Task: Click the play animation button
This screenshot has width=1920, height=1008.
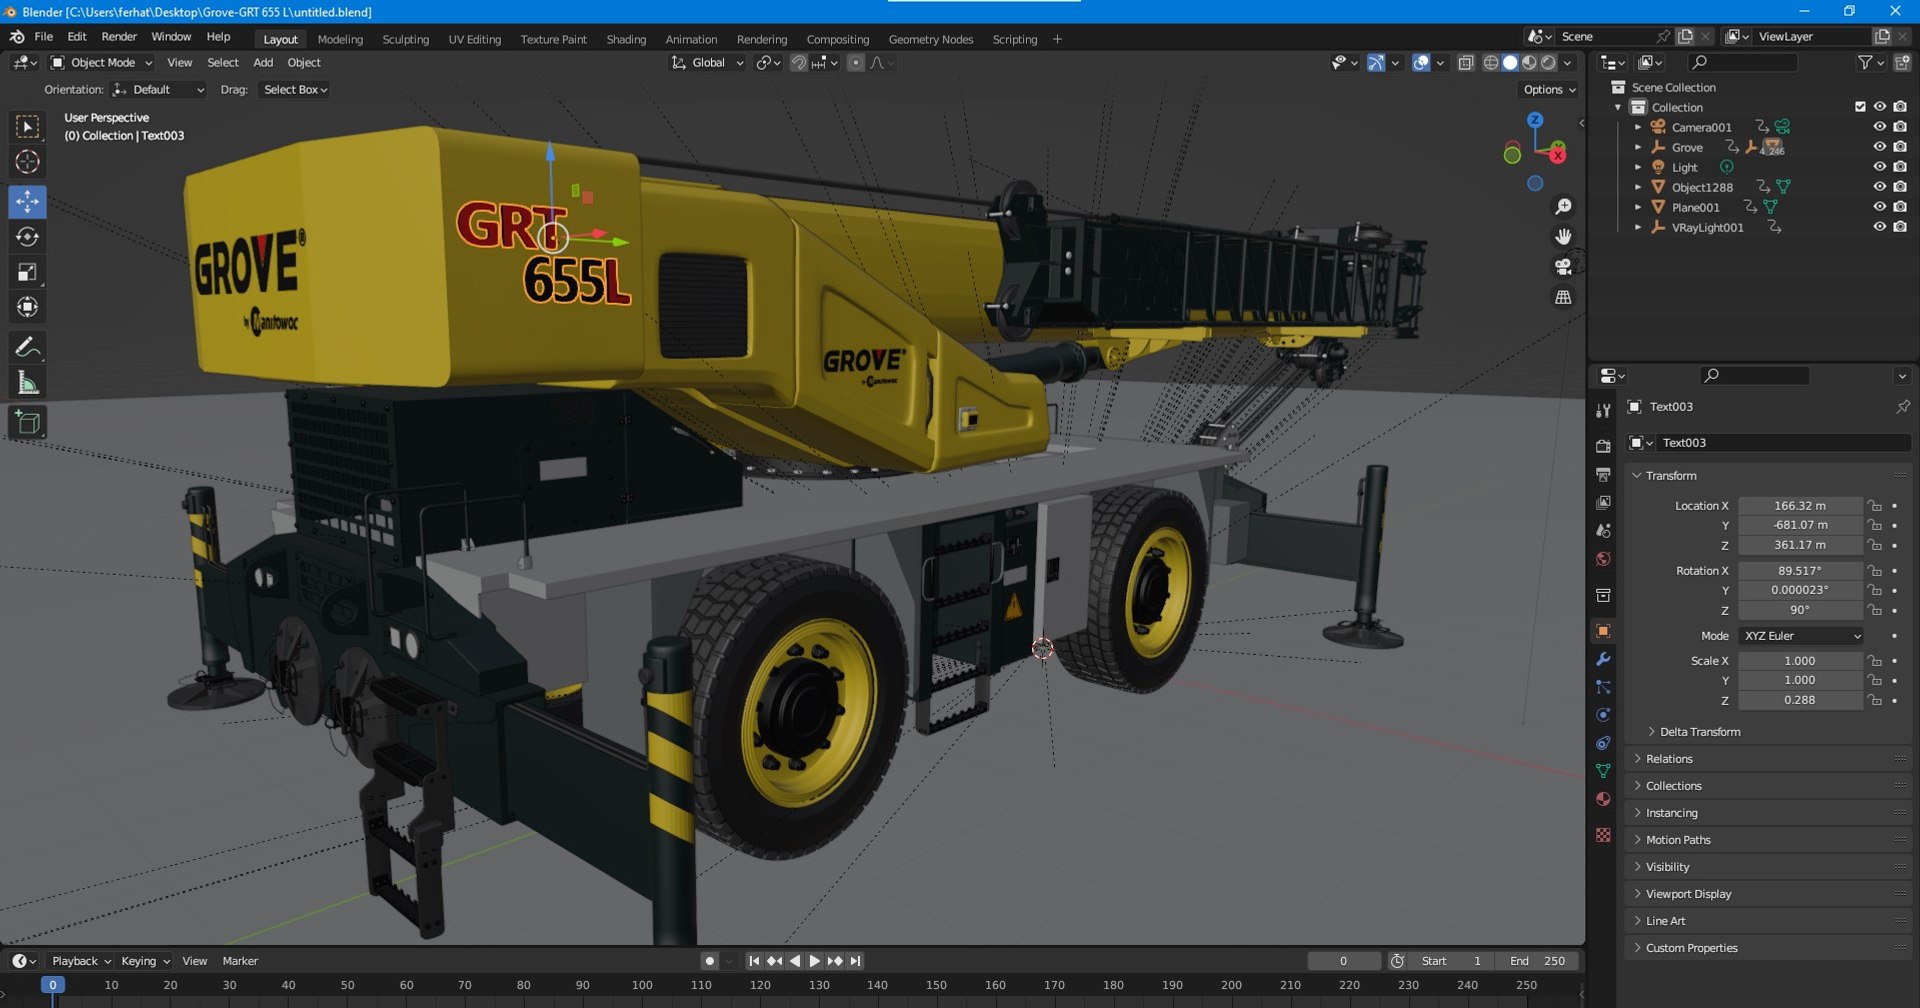Action: pos(815,961)
